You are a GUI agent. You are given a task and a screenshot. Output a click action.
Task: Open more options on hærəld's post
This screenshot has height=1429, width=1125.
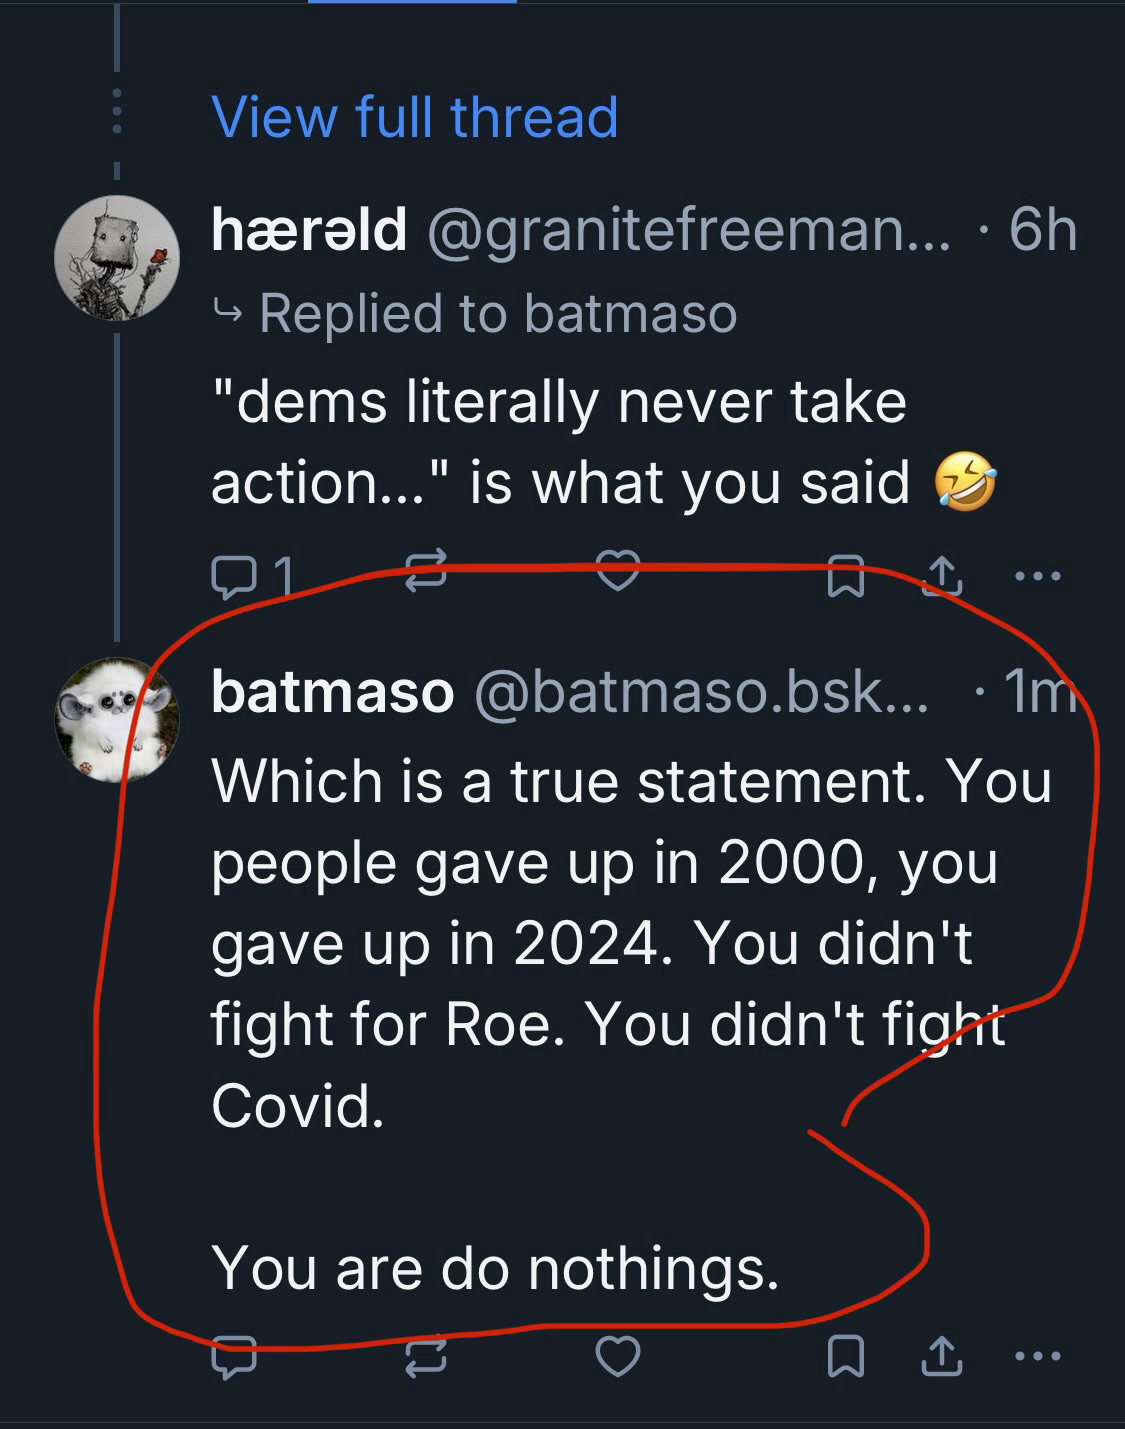click(1037, 576)
